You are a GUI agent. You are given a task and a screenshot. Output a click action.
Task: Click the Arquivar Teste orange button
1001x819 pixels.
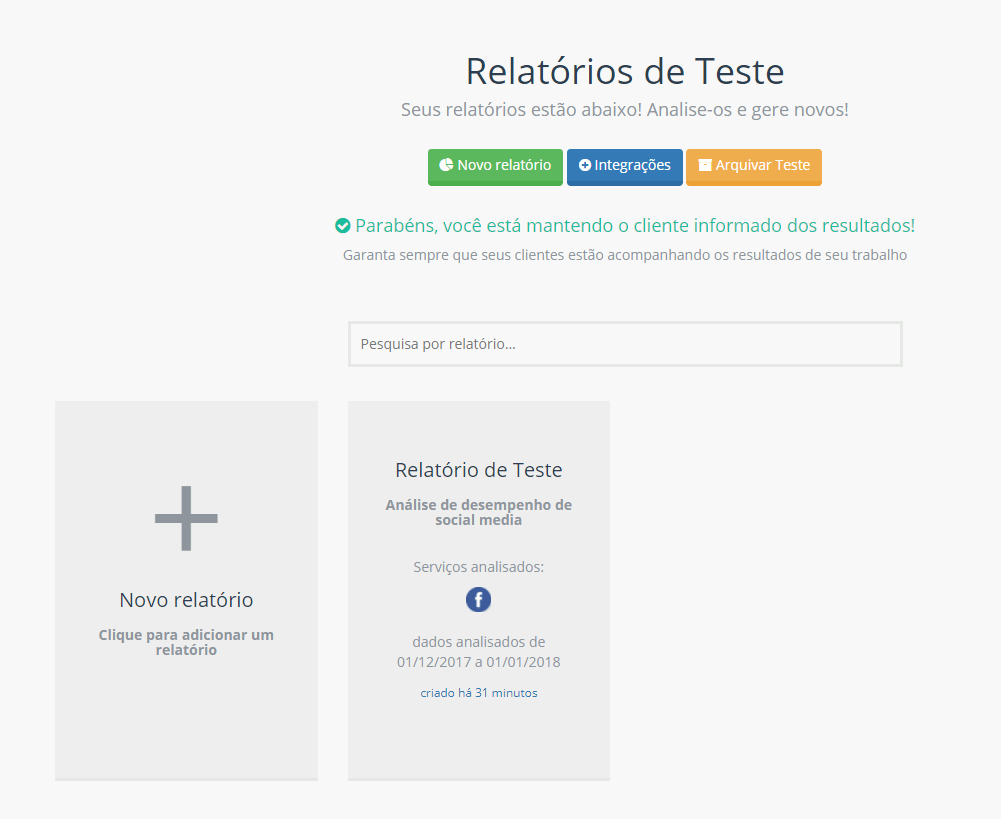coord(753,167)
